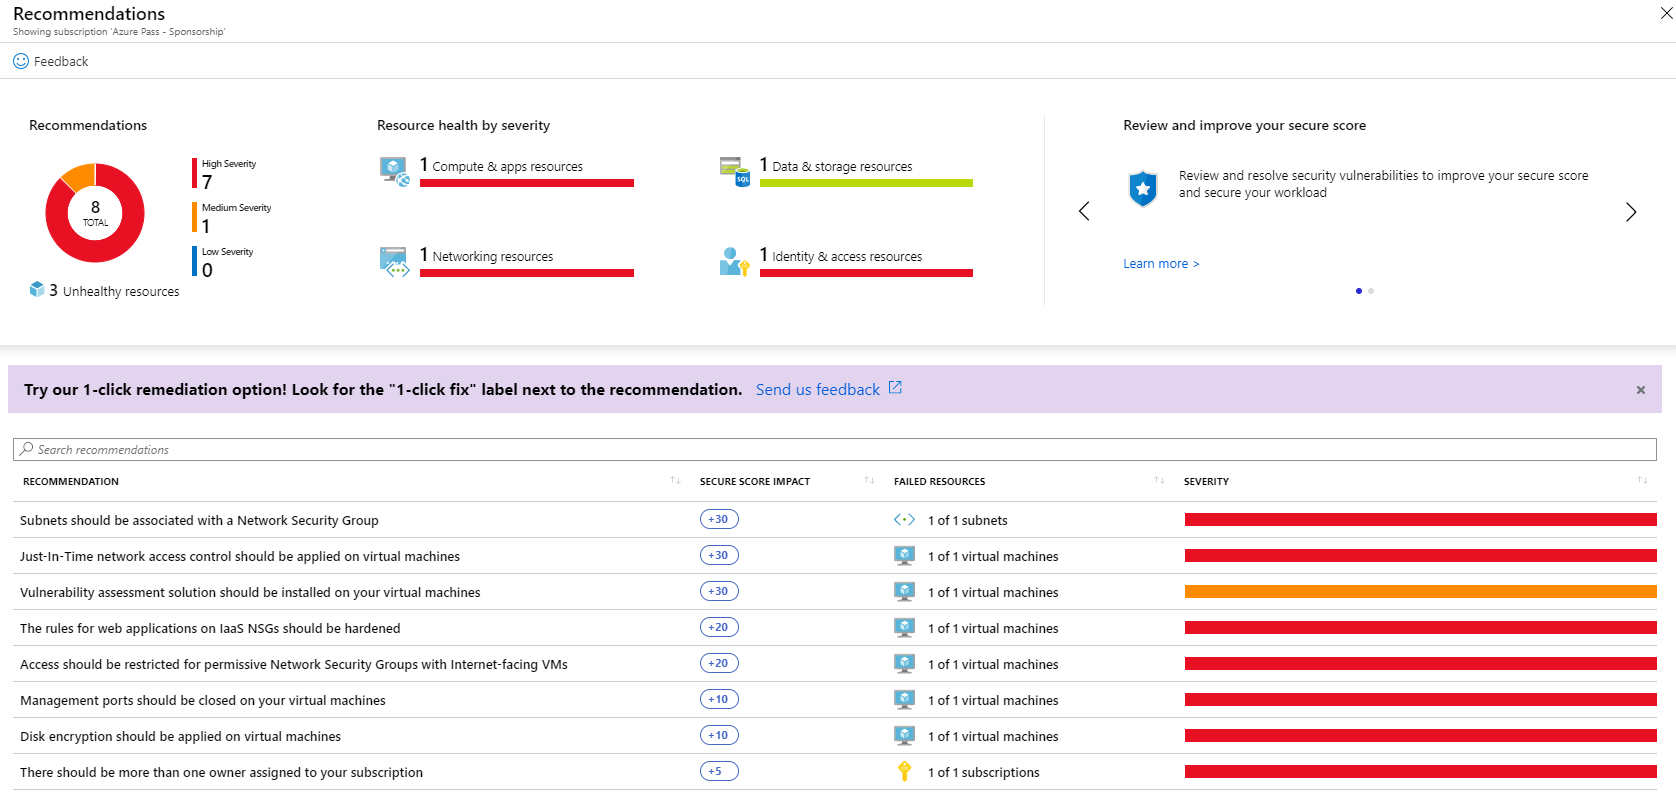
Task: Dismiss the 1-click remediation banner
Action: (x=1640, y=390)
